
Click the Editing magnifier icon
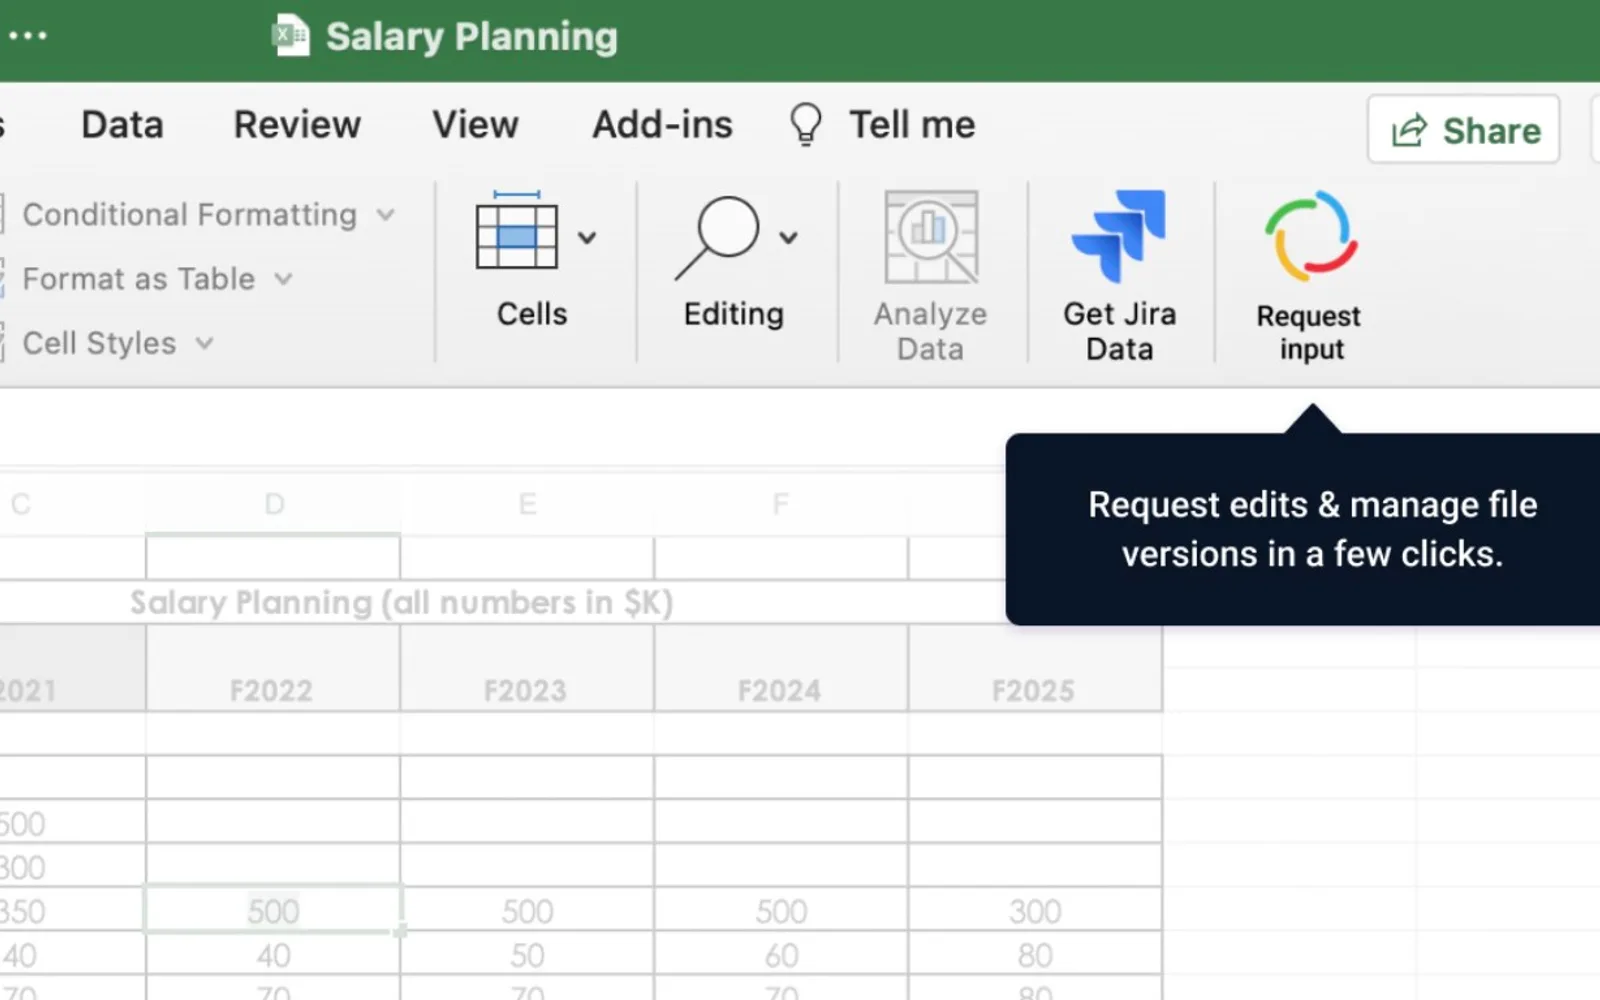[x=718, y=237]
